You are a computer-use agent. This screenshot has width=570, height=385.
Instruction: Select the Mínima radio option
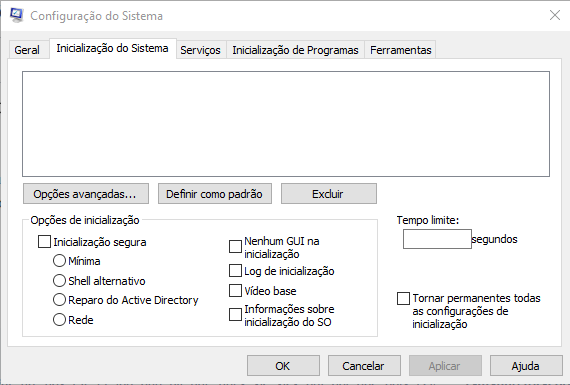click(x=59, y=261)
